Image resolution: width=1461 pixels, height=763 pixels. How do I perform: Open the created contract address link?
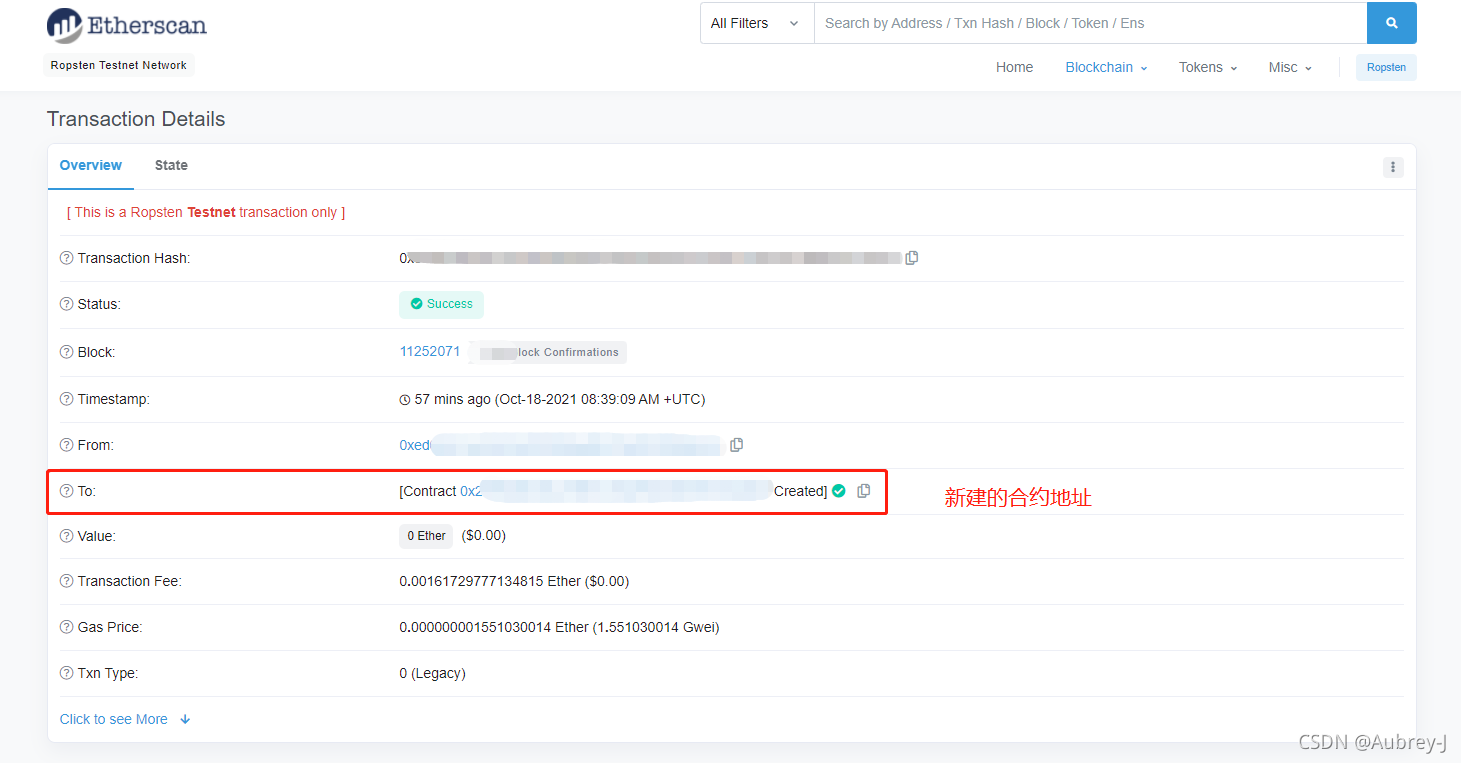coord(615,491)
